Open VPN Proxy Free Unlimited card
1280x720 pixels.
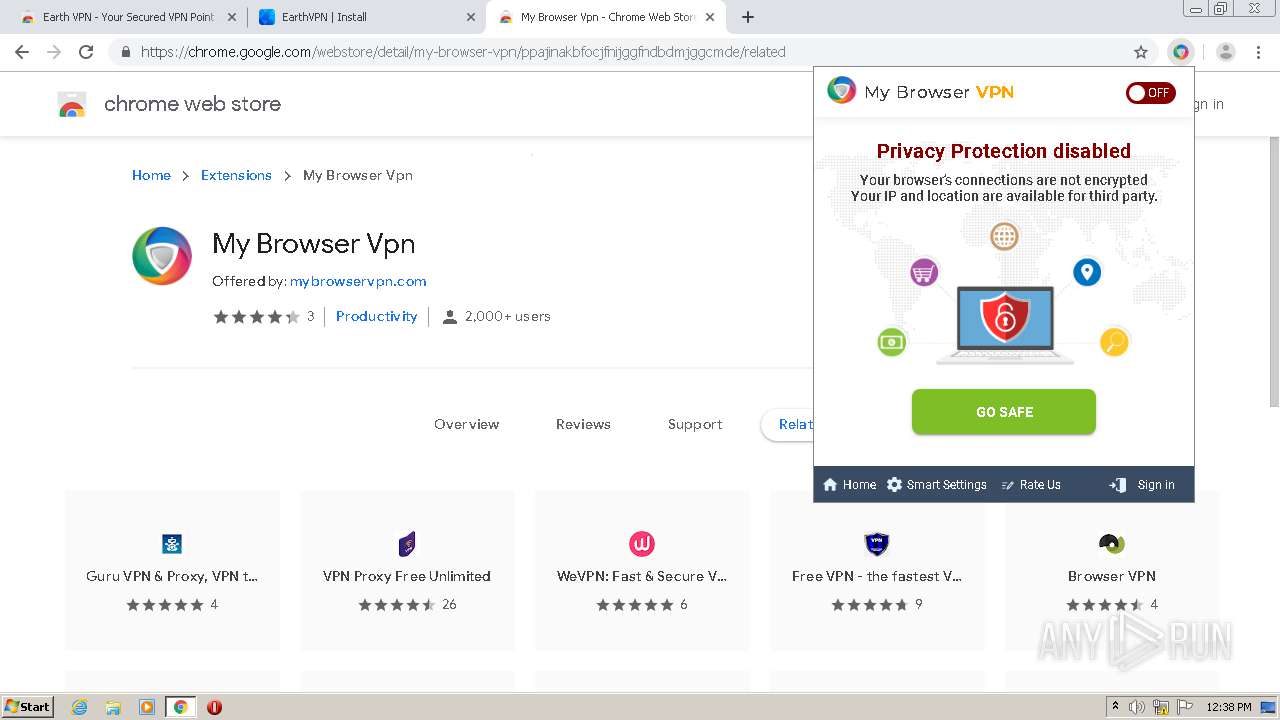point(407,571)
